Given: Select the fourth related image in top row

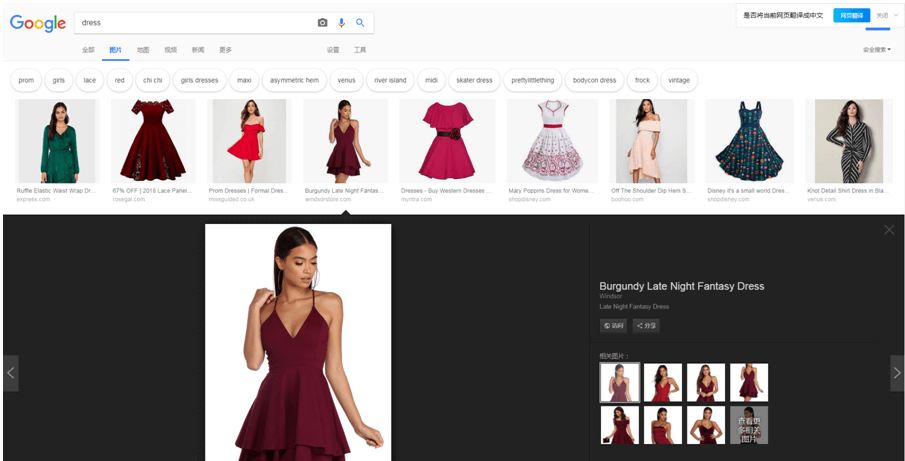Looking at the screenshot, I should 749,382.
